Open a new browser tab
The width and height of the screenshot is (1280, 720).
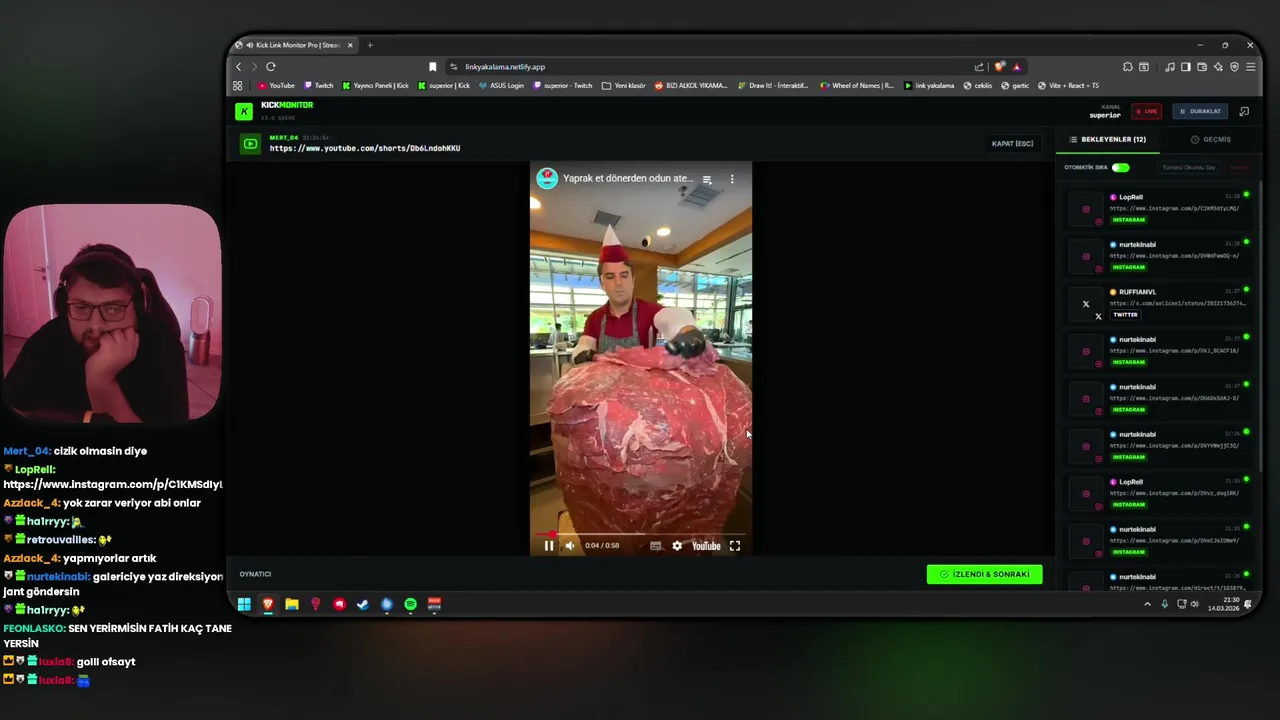(370, 45)
